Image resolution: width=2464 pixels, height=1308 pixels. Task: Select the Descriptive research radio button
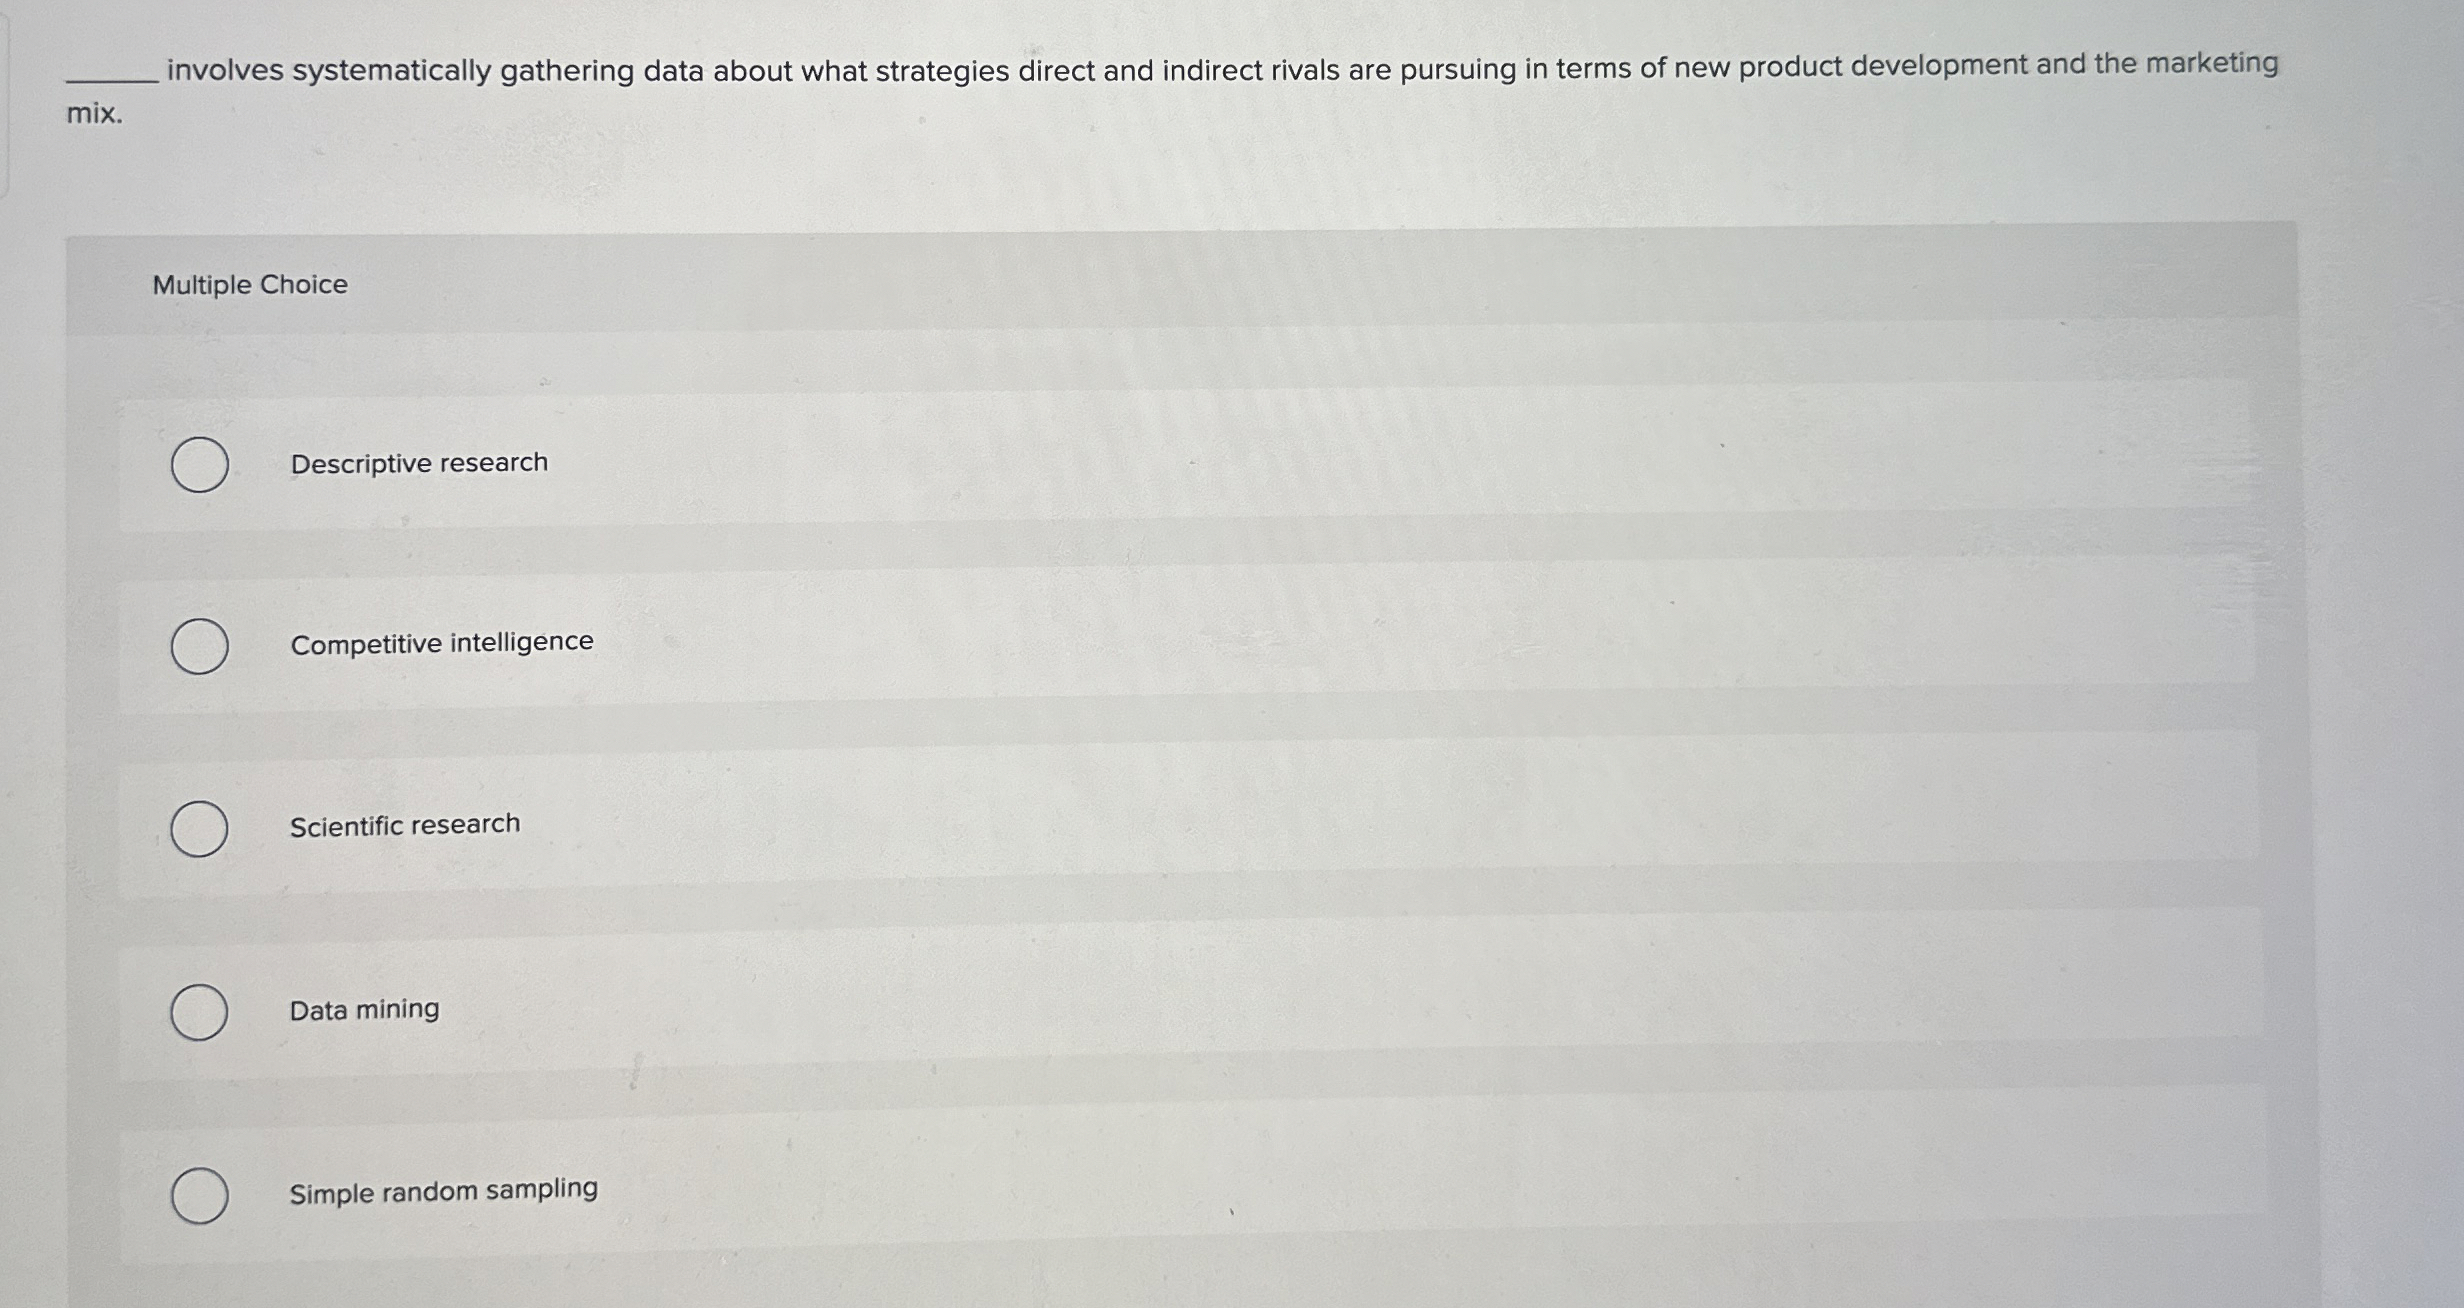[x=200, y=465]
